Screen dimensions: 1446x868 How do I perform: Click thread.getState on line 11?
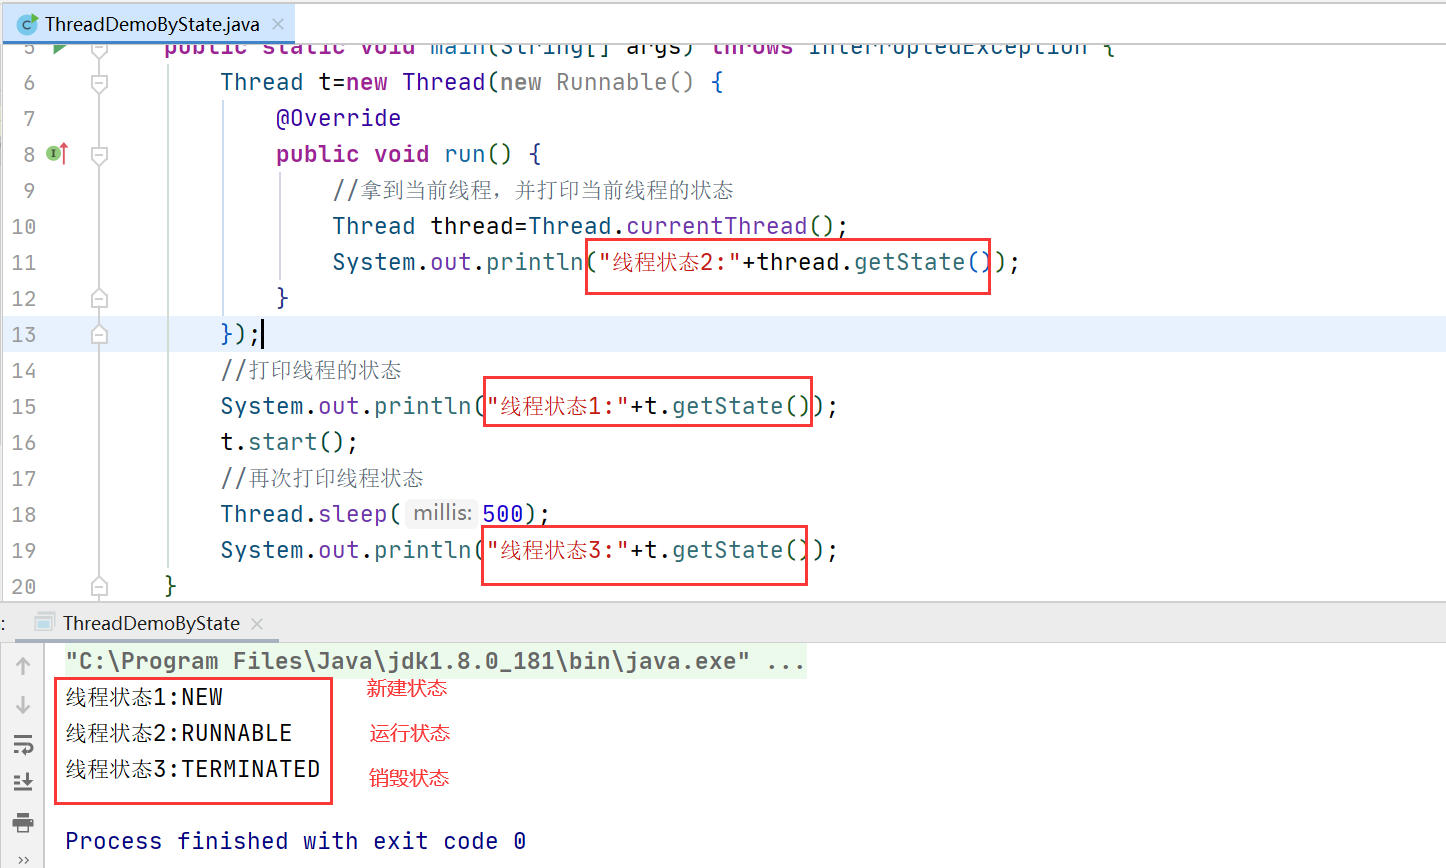tap(861, 262)
